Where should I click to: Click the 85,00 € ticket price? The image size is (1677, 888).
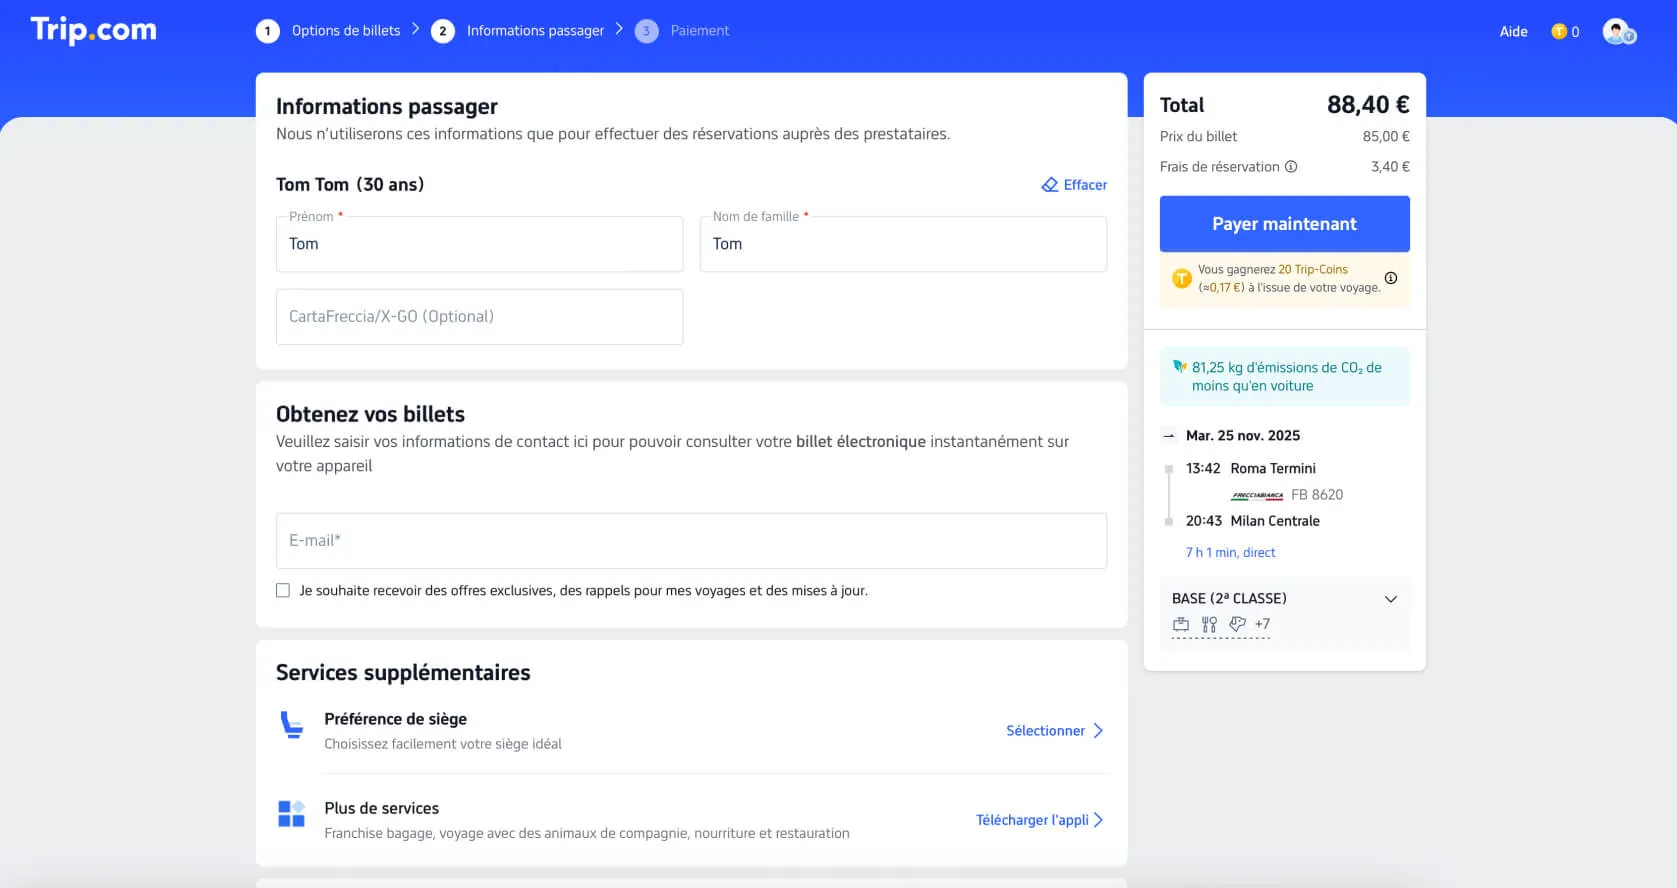click(x=1386, y=137)
